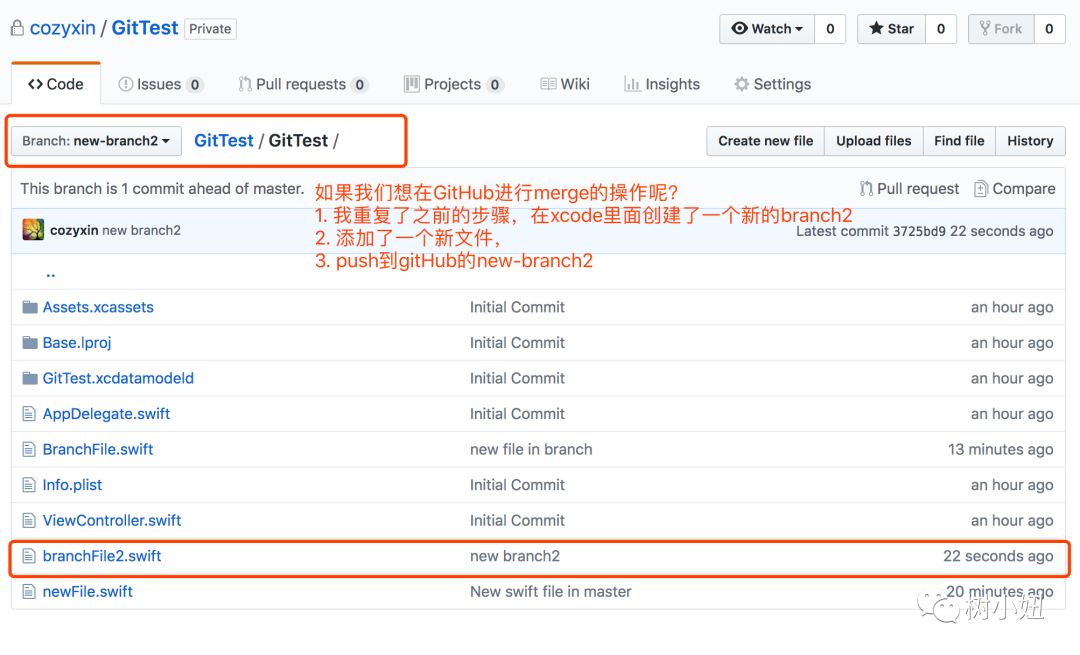Click the Base.lproj folder icon
The width and height of the screenshot is (1080, 655).
(30, 342)
